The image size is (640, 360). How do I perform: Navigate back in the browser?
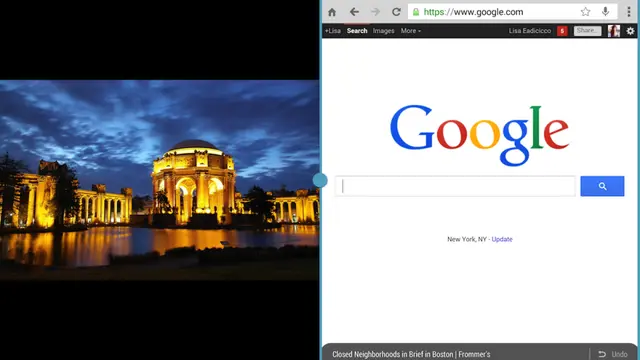coord(354,12)
